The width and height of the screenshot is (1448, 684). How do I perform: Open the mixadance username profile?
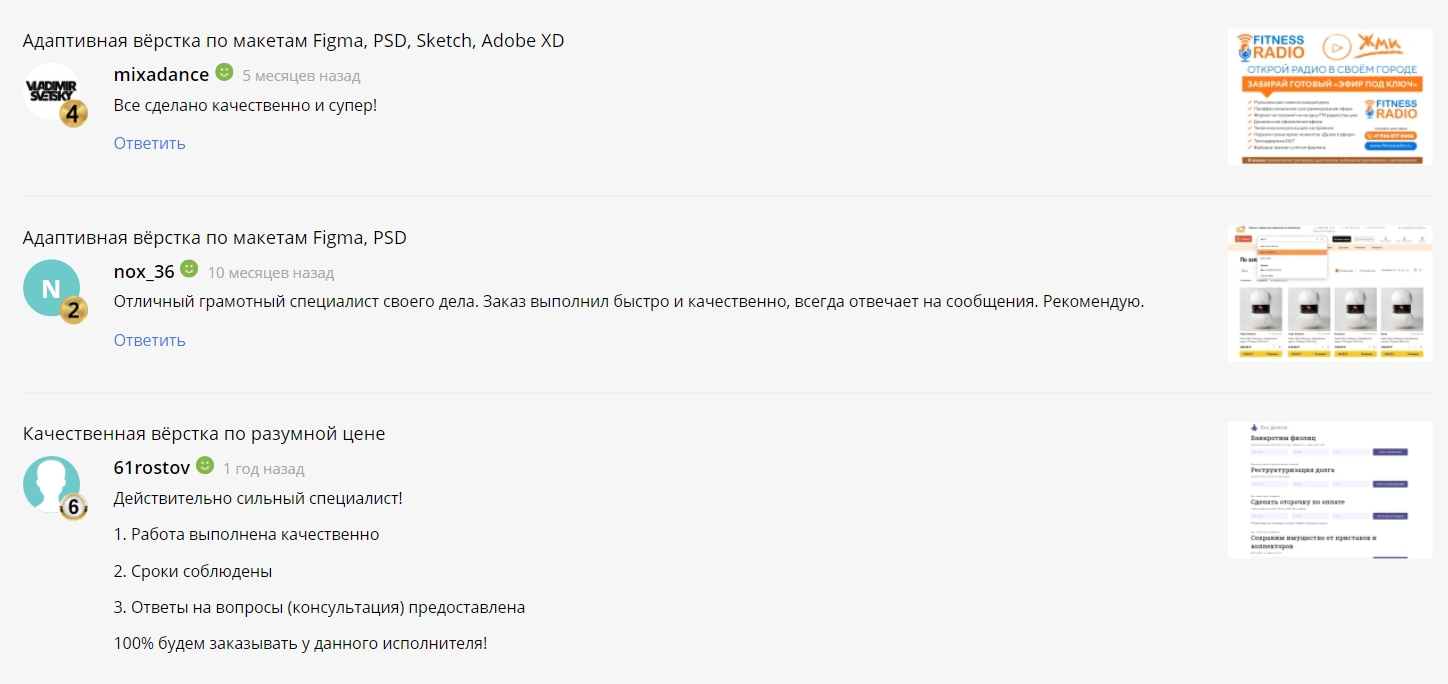161,75
